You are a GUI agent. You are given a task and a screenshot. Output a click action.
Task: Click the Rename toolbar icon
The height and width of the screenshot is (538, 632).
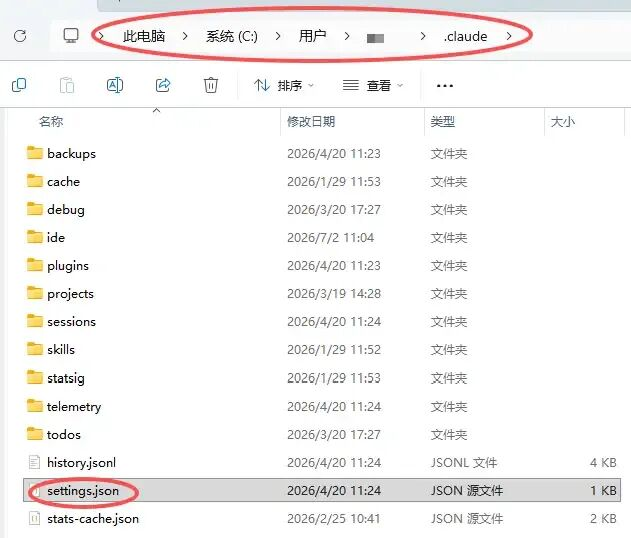click(x=115, y=85)
